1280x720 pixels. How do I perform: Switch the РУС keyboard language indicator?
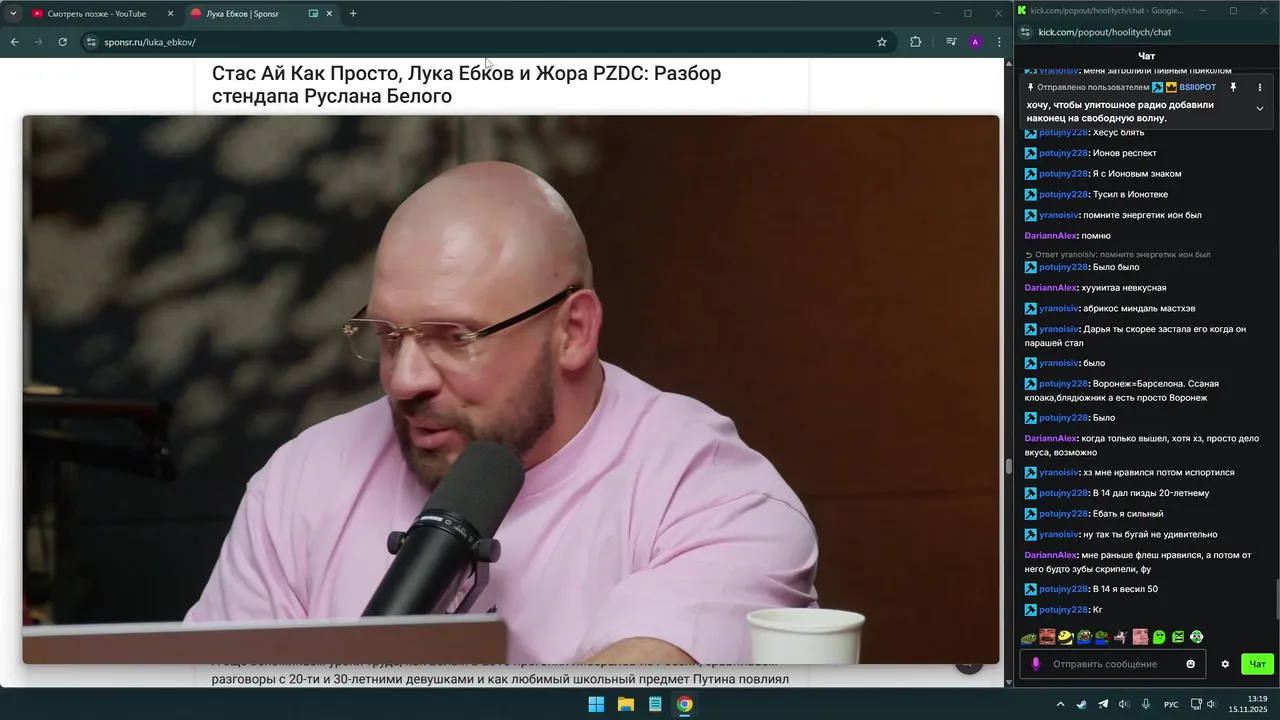pos(1170,705)
